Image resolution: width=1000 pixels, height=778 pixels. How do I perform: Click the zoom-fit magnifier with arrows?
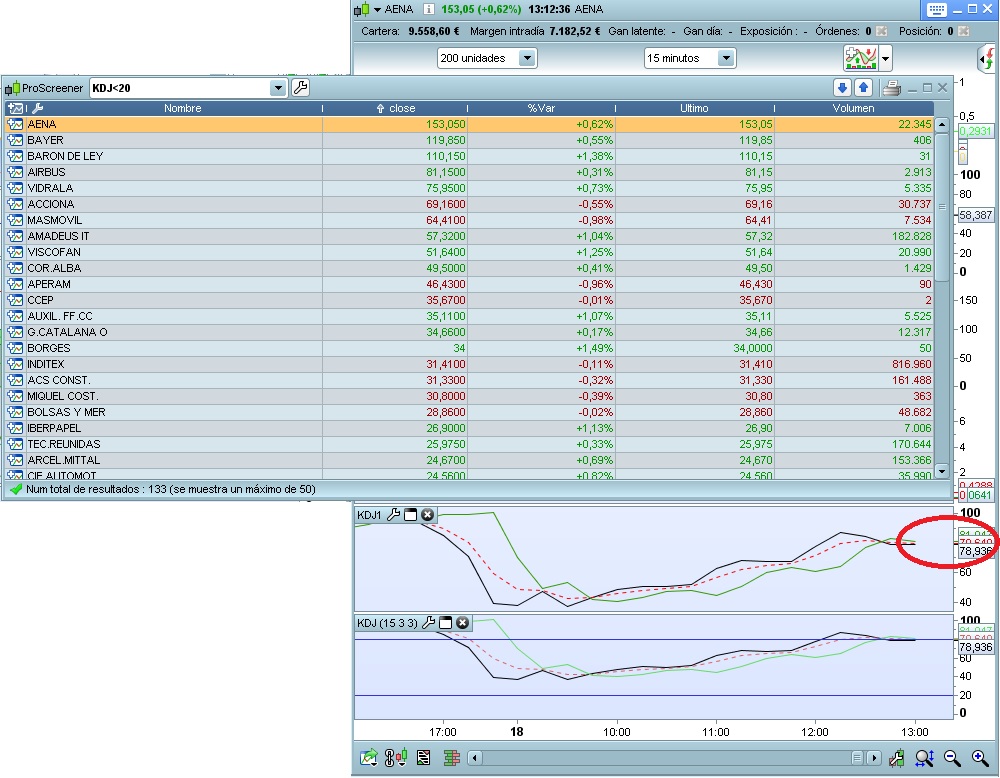point(925,758)
